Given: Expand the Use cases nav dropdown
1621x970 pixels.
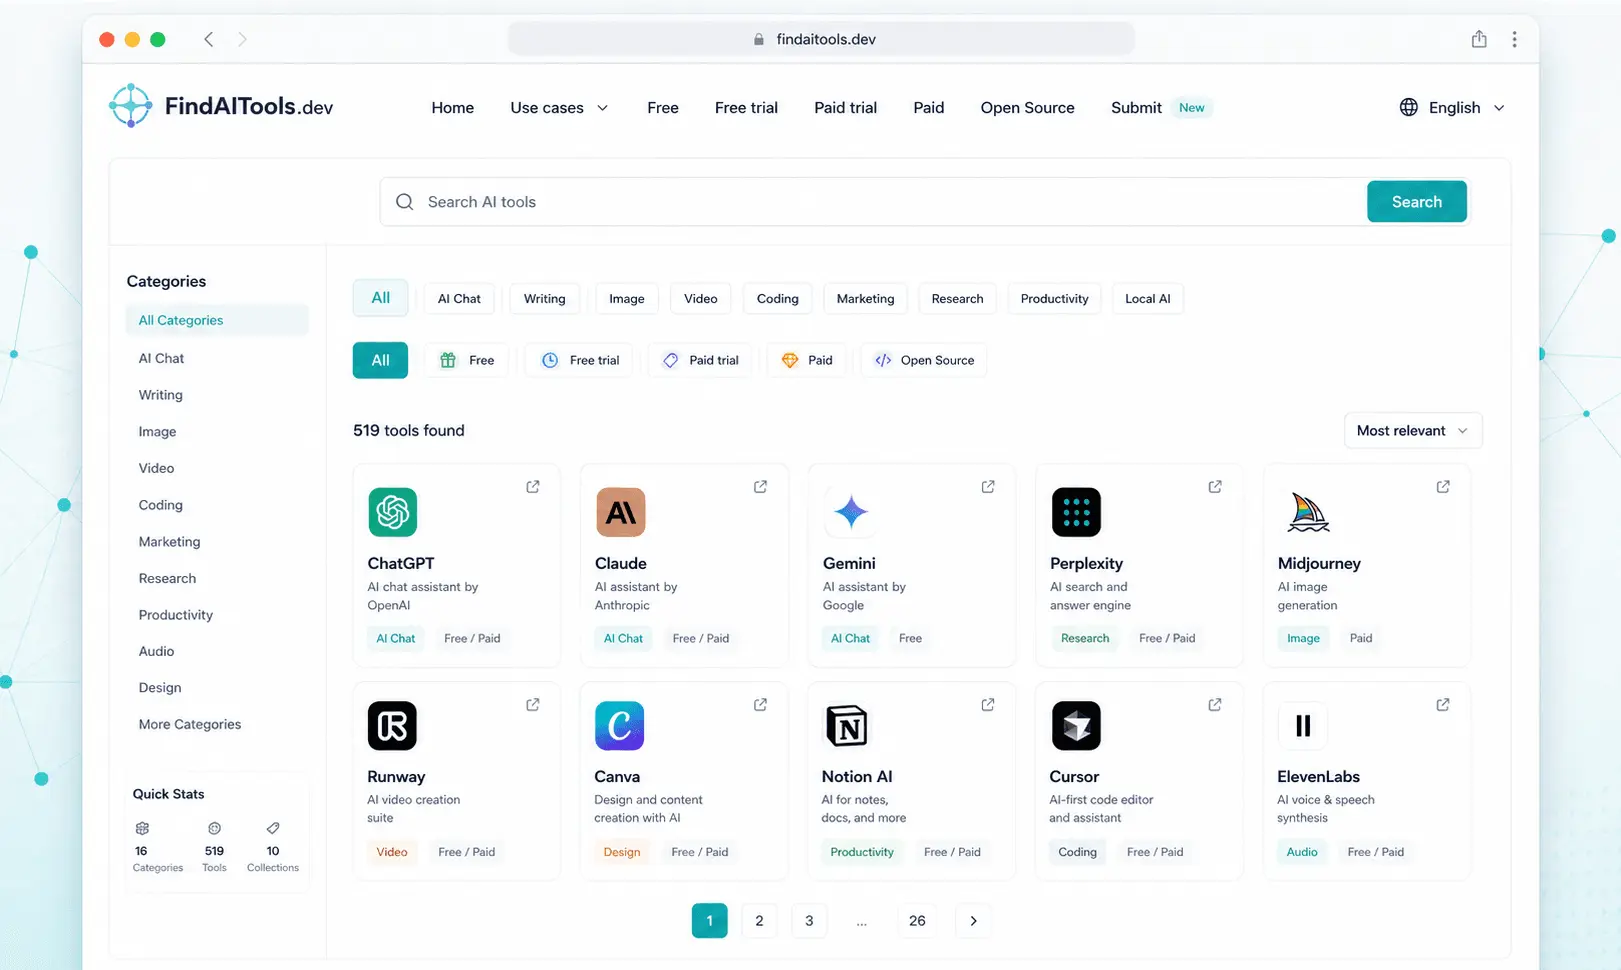Looking at the screenshot, I should pos(559,107).
